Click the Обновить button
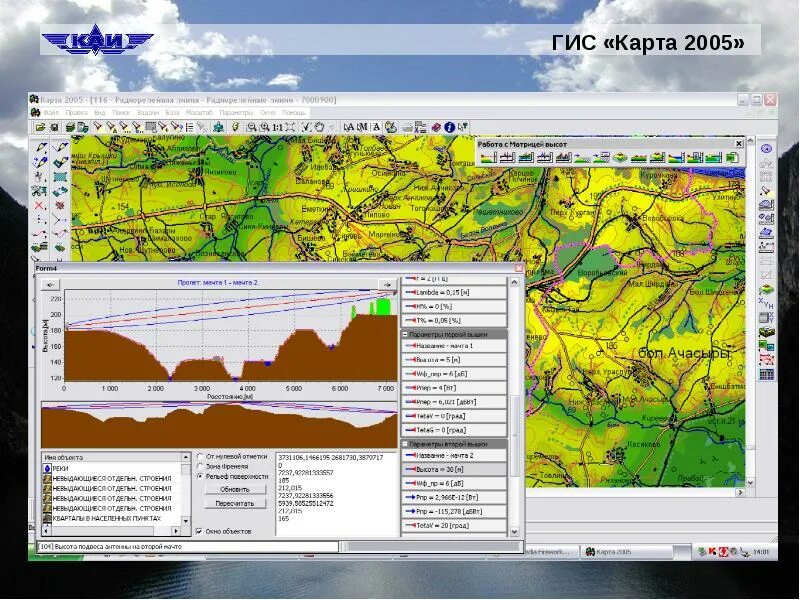800x600 pixels. coord(235,489)
